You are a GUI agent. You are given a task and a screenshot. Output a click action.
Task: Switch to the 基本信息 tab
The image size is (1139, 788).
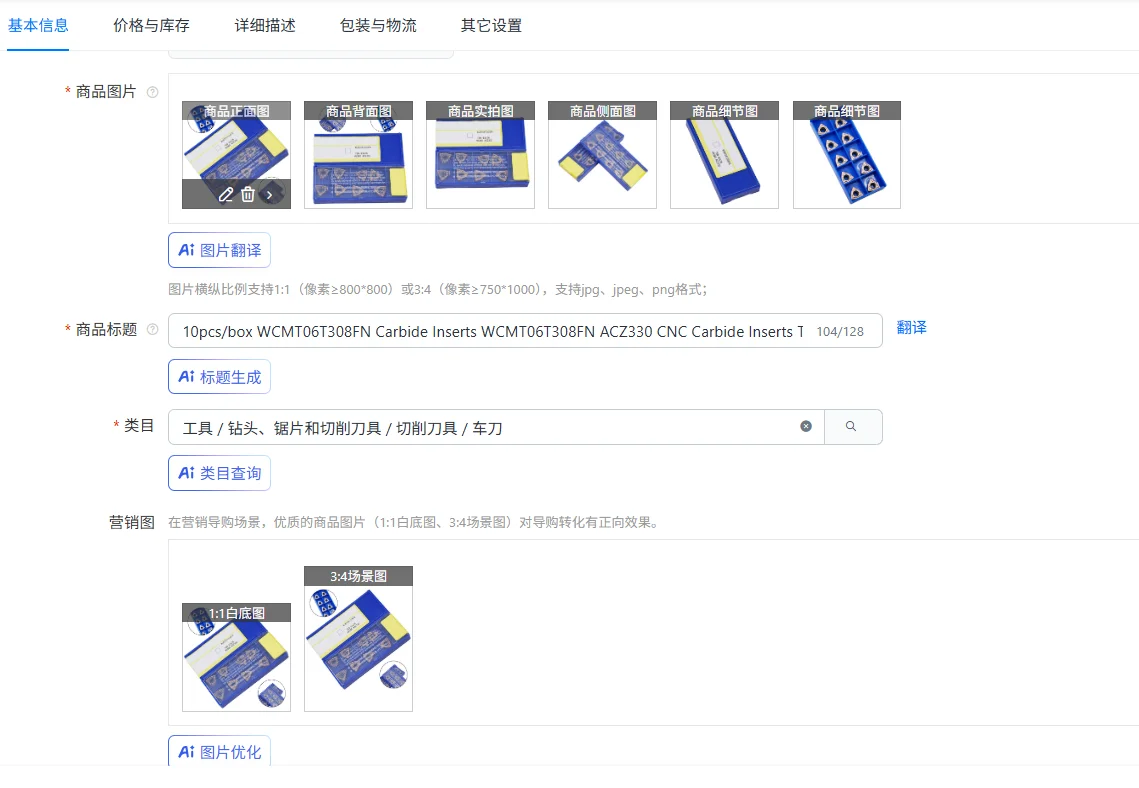(x=38, y=25)
